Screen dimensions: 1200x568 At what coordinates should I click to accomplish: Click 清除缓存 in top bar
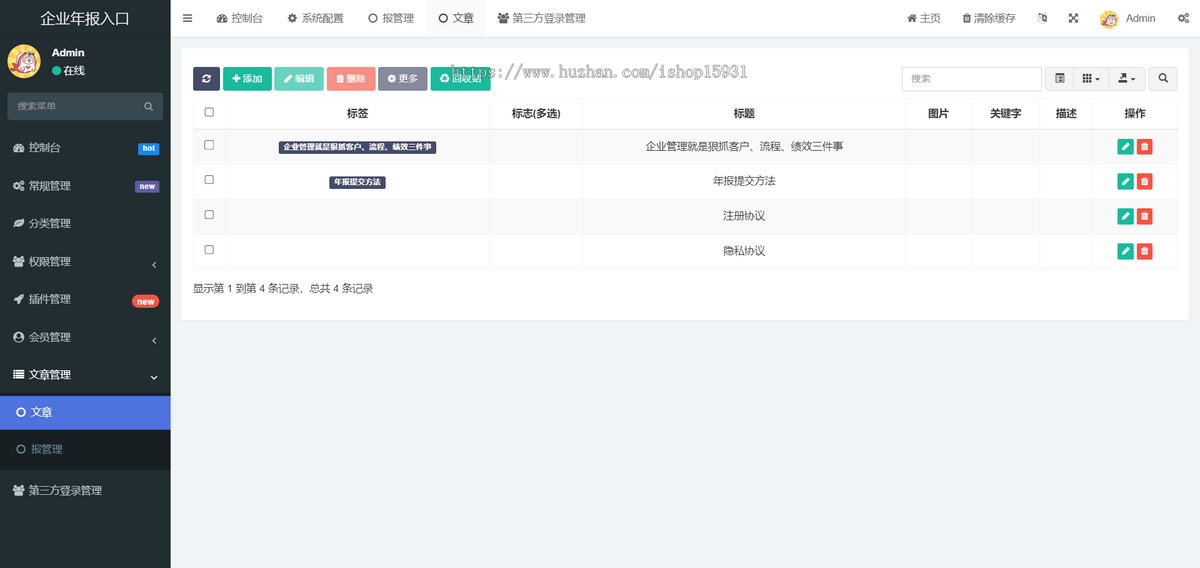988,18
